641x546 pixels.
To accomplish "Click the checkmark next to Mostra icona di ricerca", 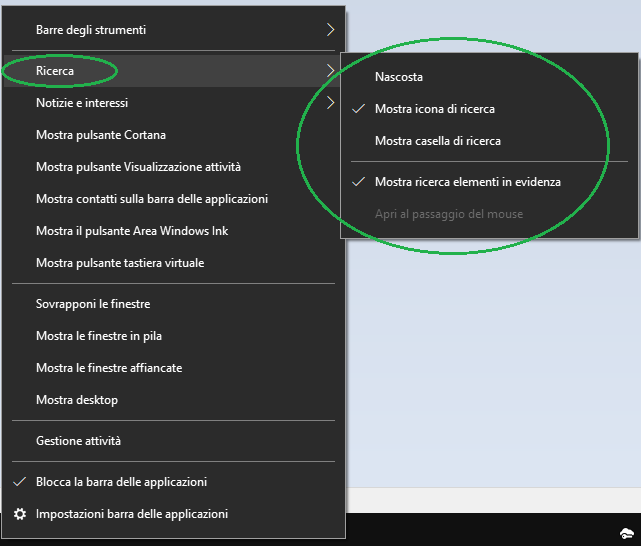I will [x=359, y=109].
